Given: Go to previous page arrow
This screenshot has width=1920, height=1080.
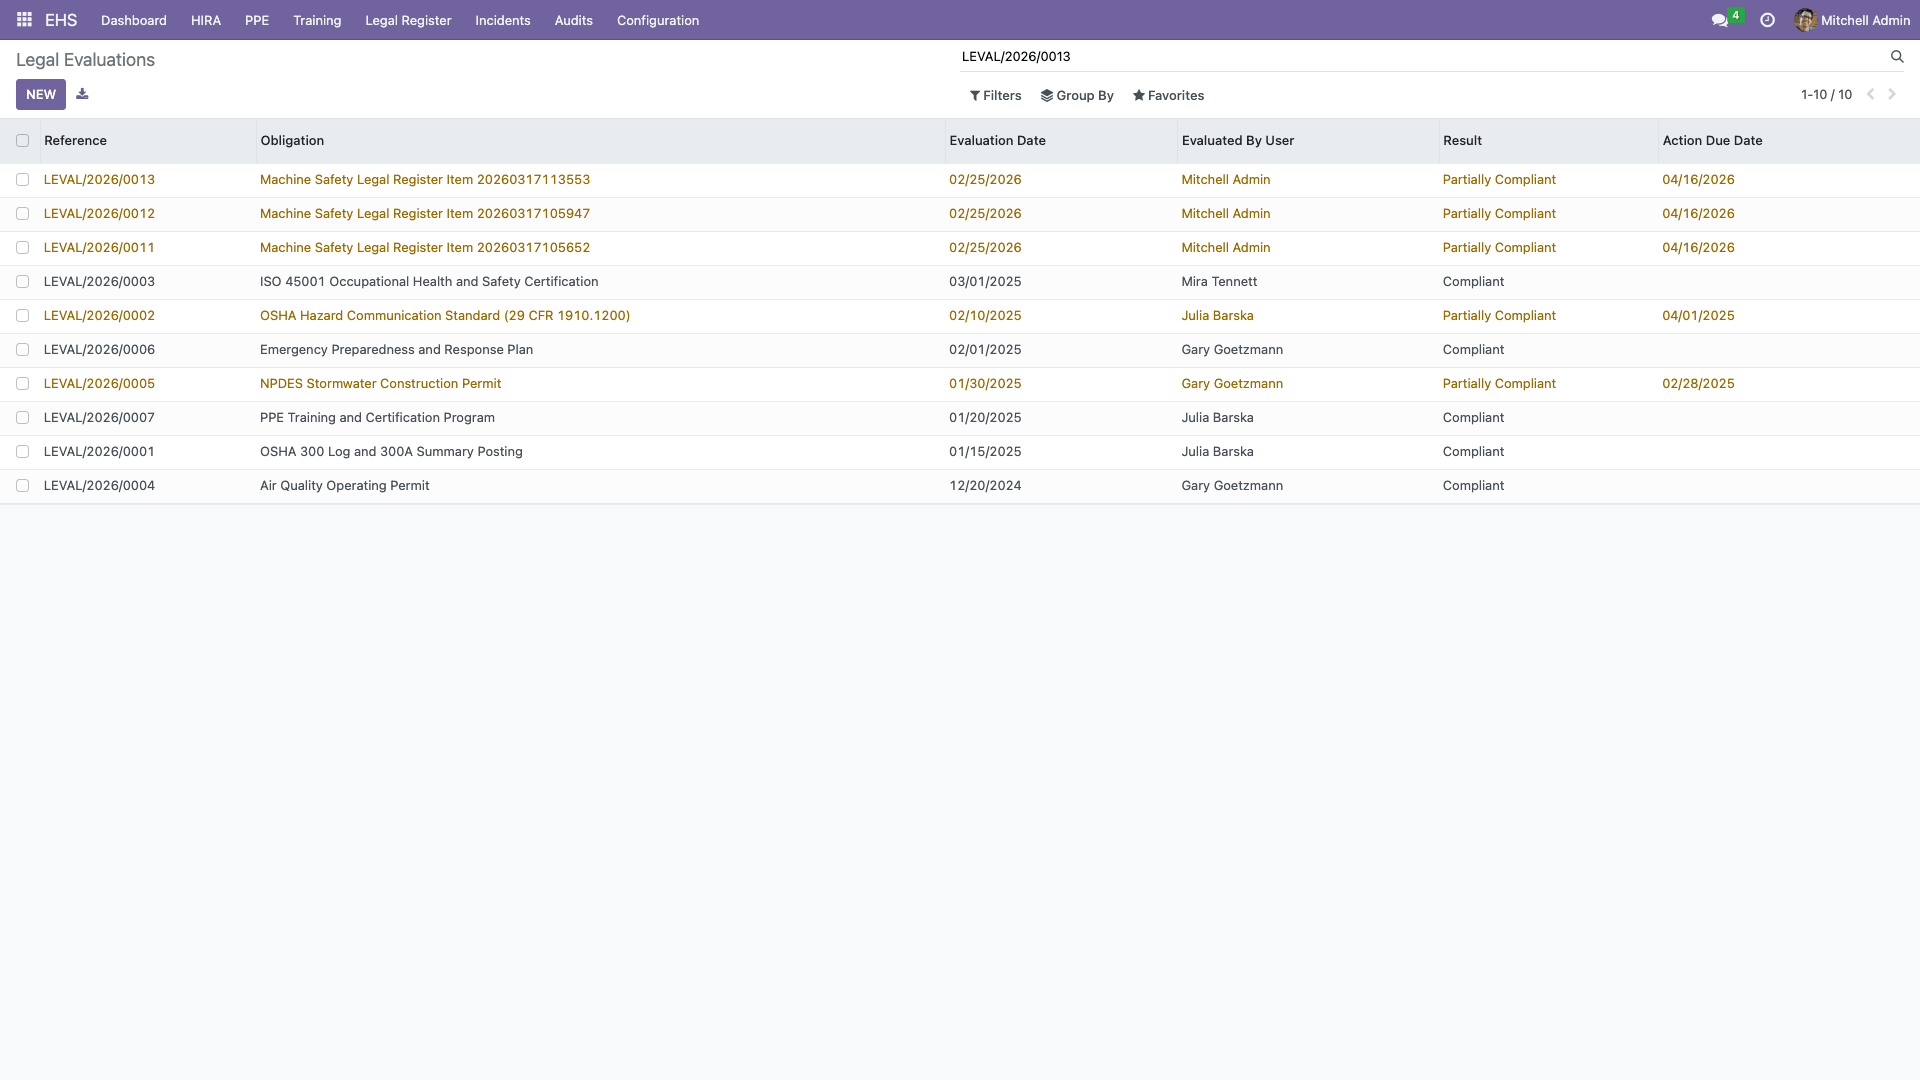Looking at the screenshot, I should click(x=1870, y=94).
